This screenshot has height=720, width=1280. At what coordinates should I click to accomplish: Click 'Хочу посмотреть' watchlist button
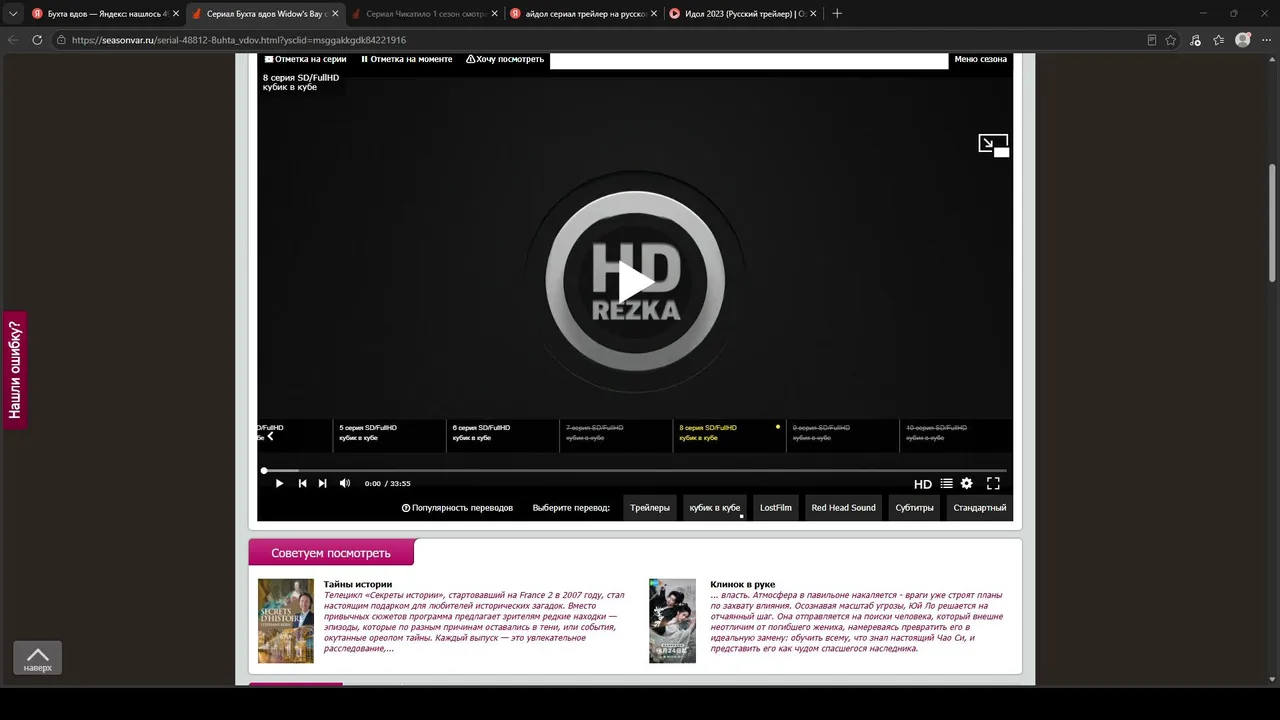pyautogui.click(x=505, y=59)
